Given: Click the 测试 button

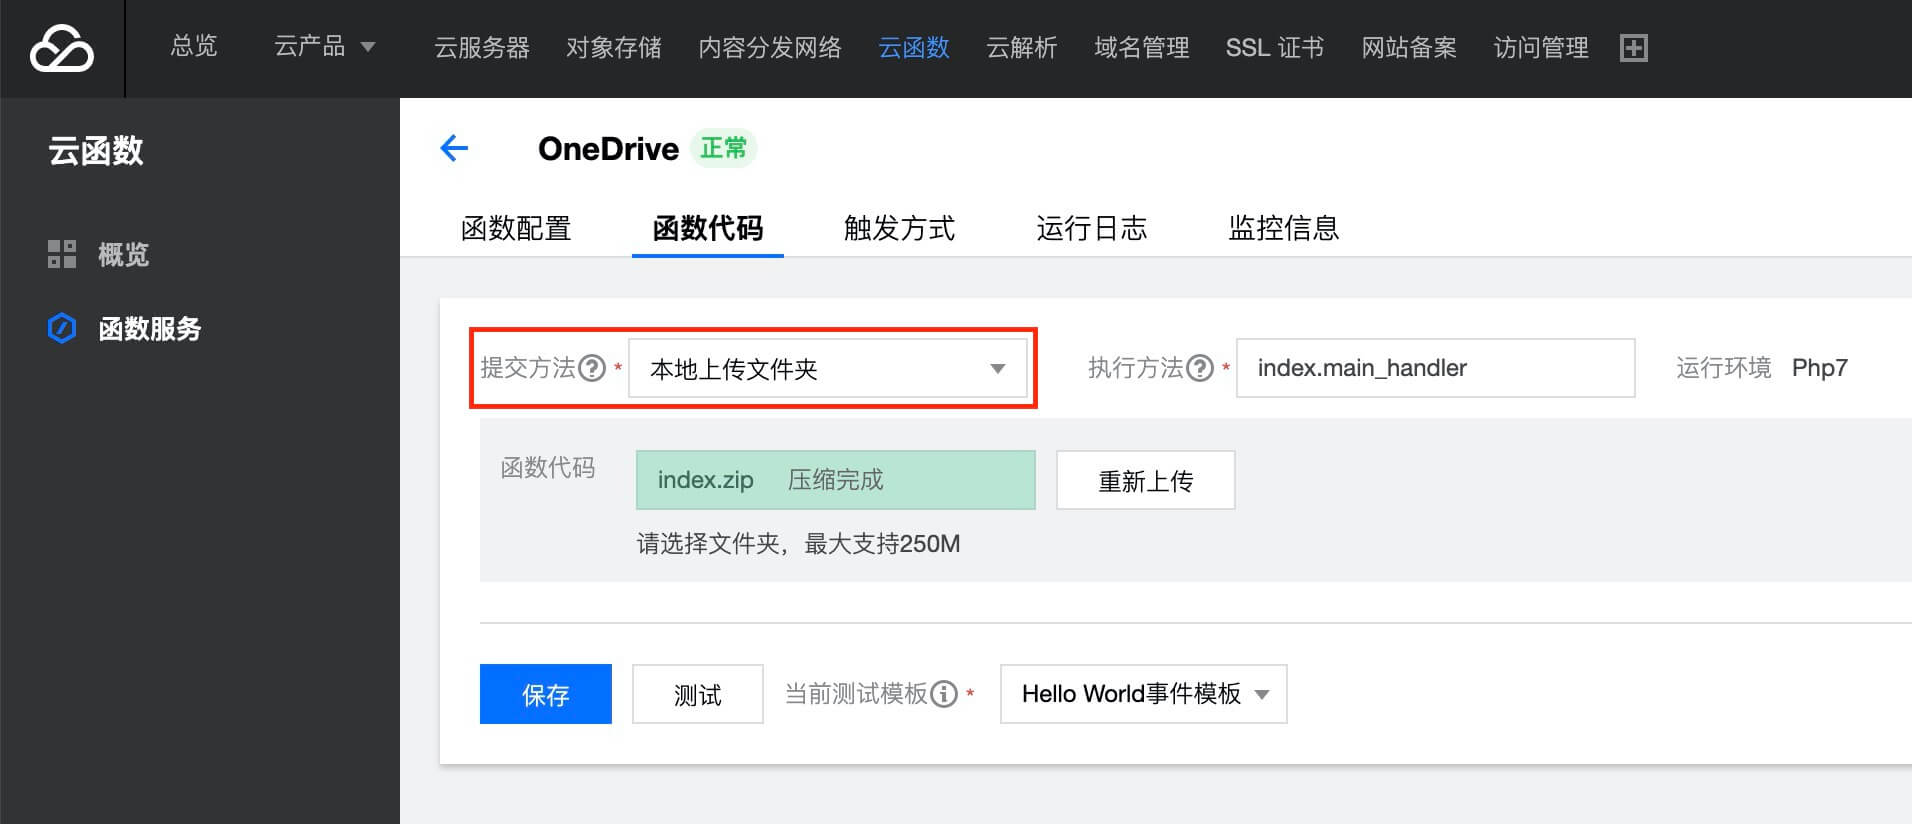Looking at the screenshot, I should [697, 694].
